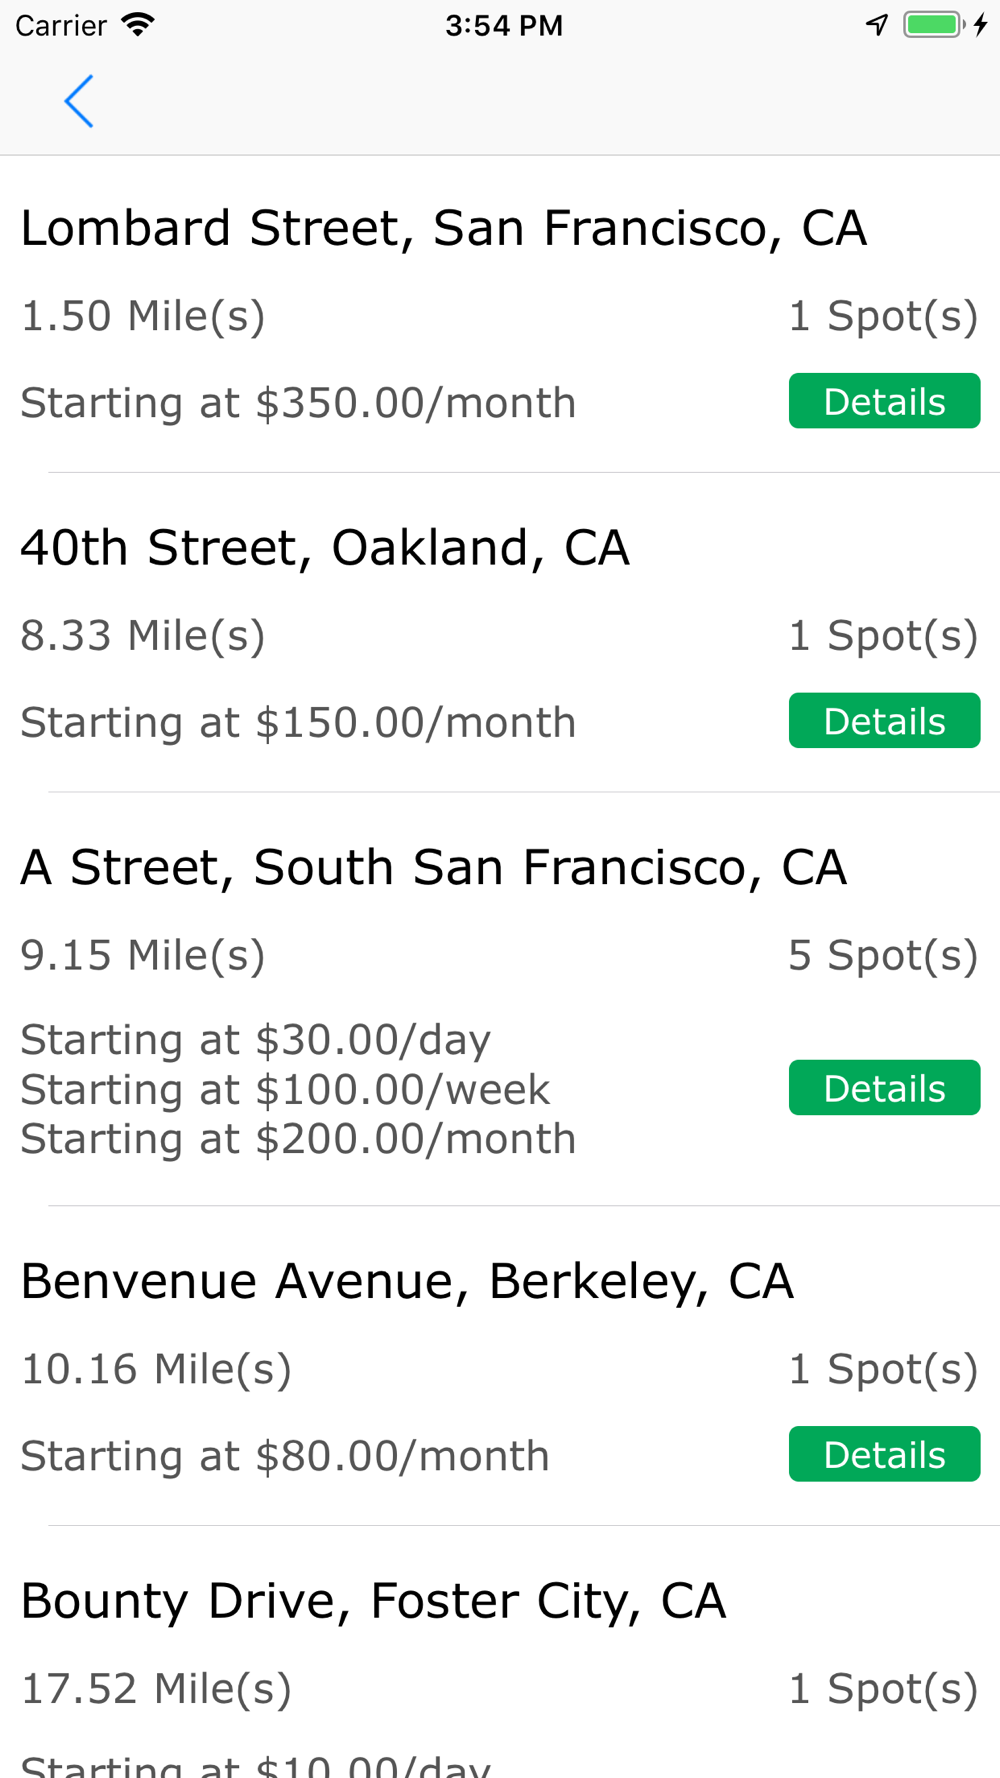Tap the $350.00/month price text
1000x1778 pixels.
tap(298, 403)
